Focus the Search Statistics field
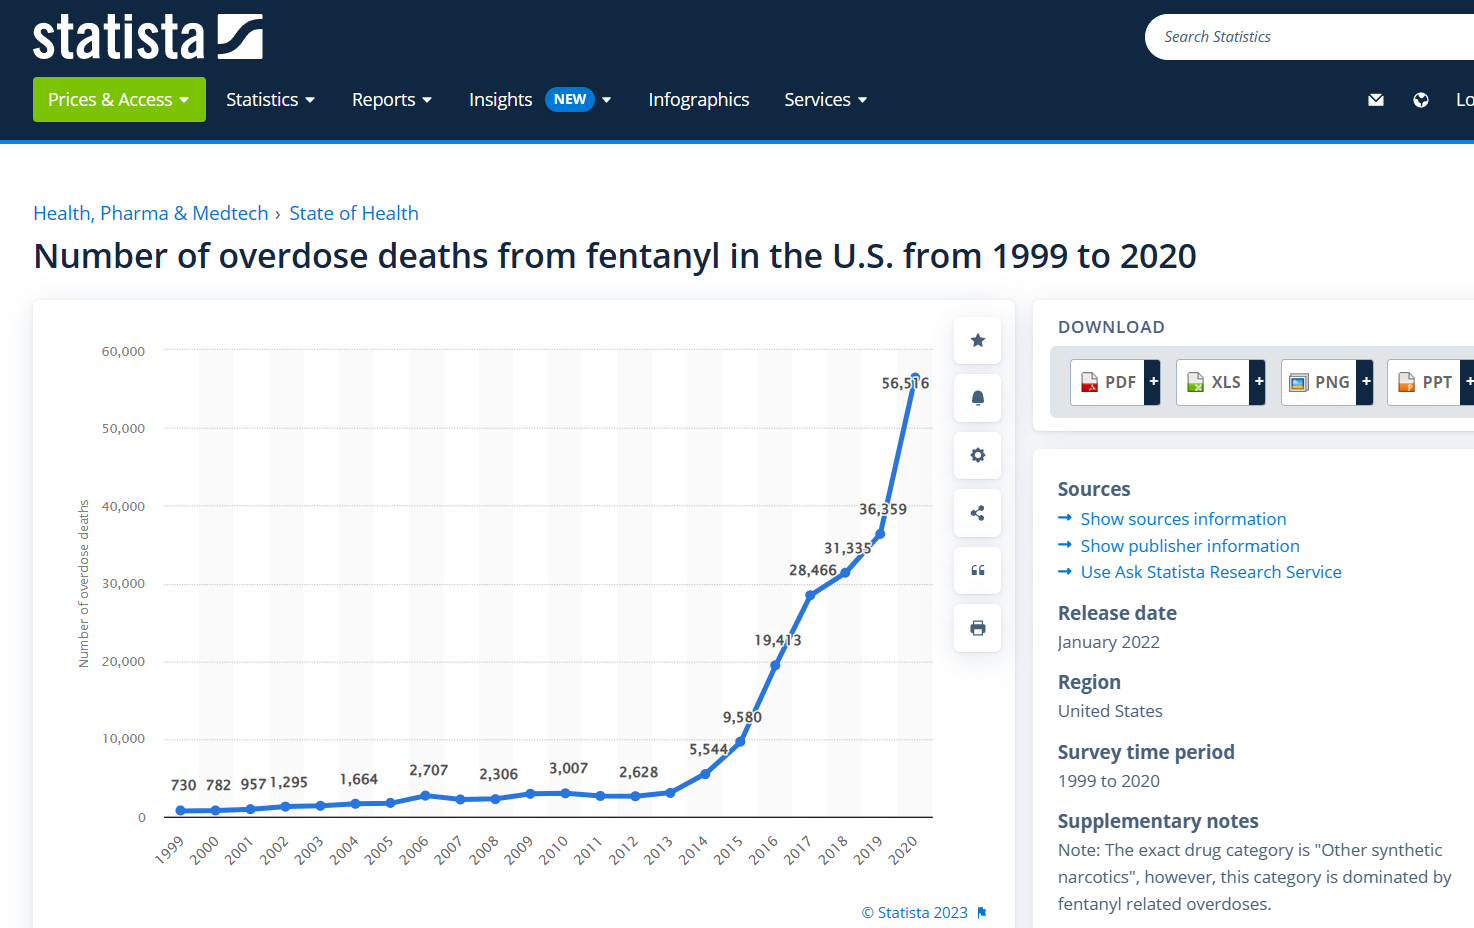The height and width of the screenshot is (928, 1474). tap(1309, 37)
